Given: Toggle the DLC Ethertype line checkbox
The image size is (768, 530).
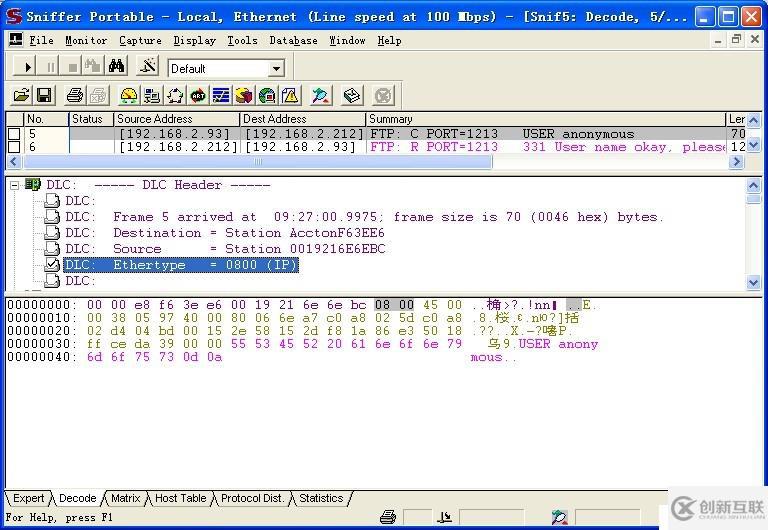Looking at the screenshot, I should coord(51,265).
